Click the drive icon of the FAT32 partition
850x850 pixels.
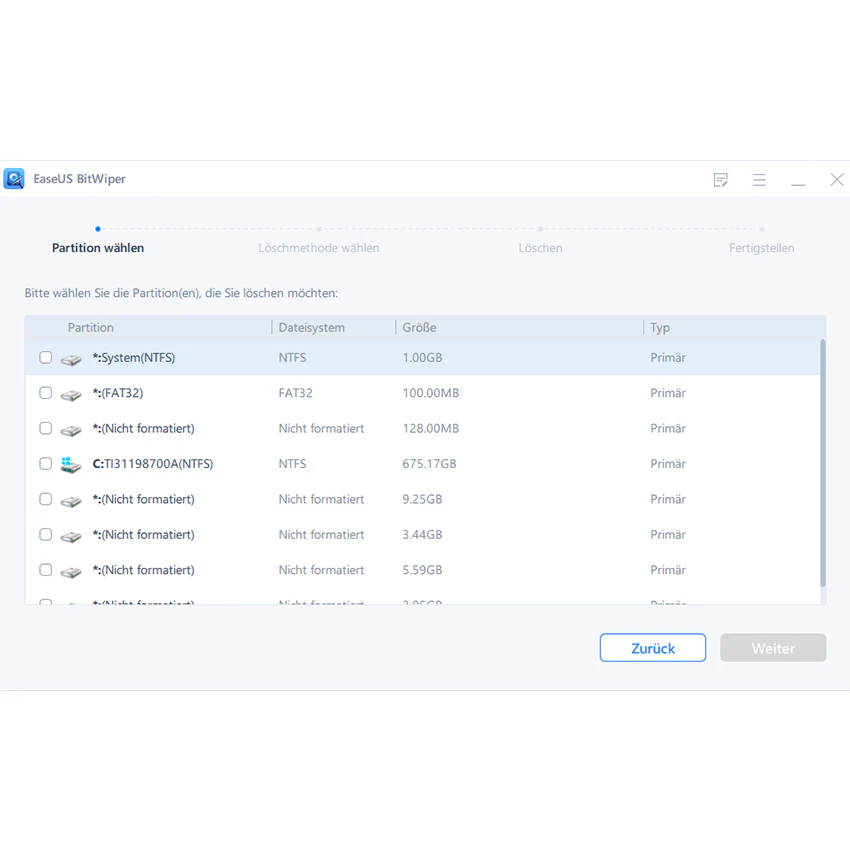pyautogui.click(x=71, y=395)
